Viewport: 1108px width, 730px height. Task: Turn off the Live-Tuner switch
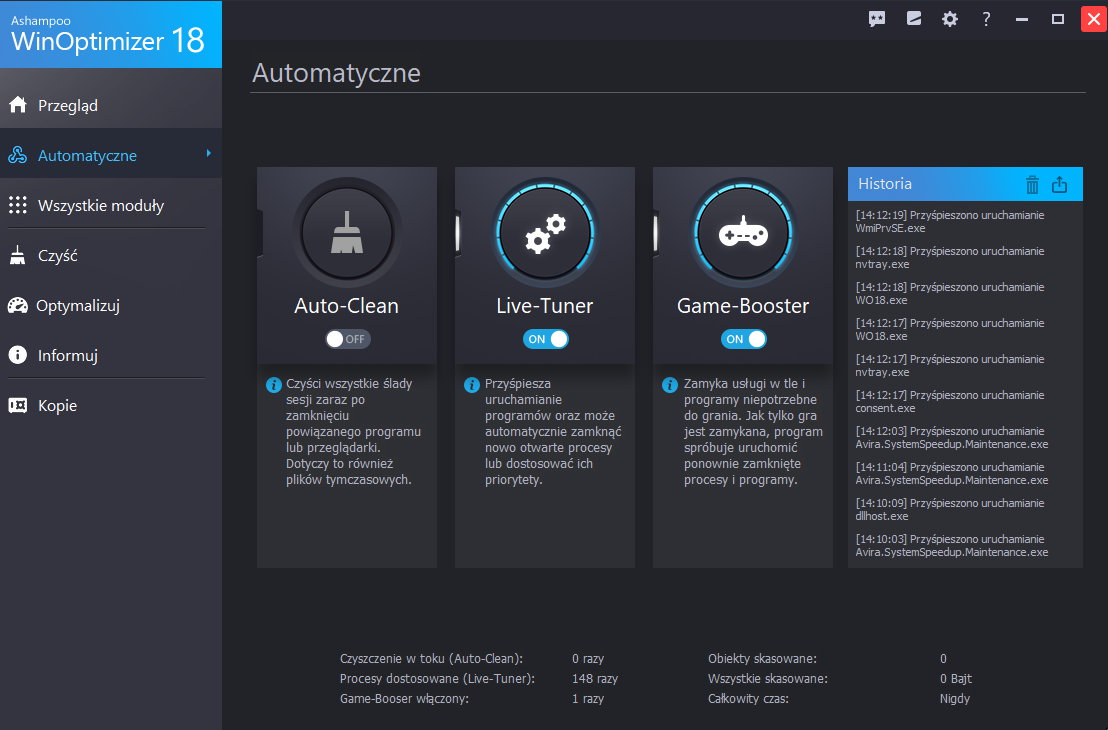[546, 339]
